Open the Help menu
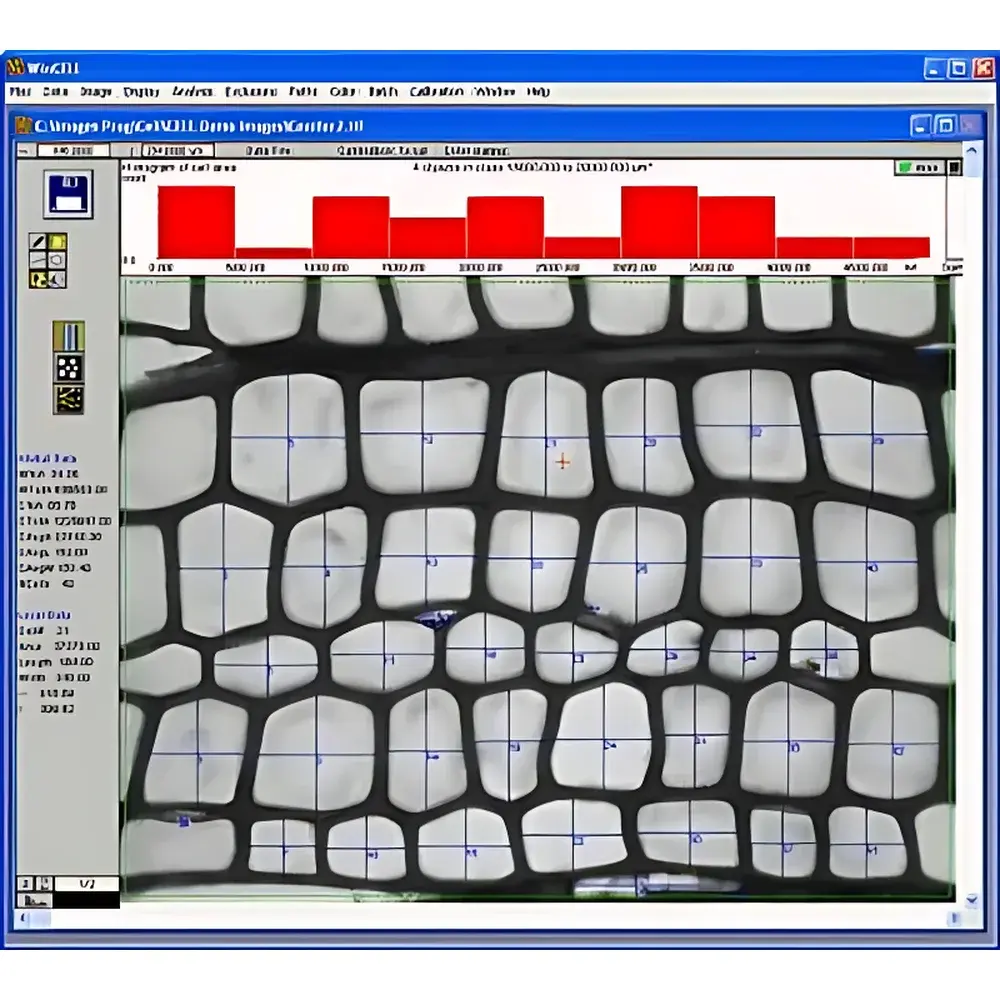 tap(538, 92)
